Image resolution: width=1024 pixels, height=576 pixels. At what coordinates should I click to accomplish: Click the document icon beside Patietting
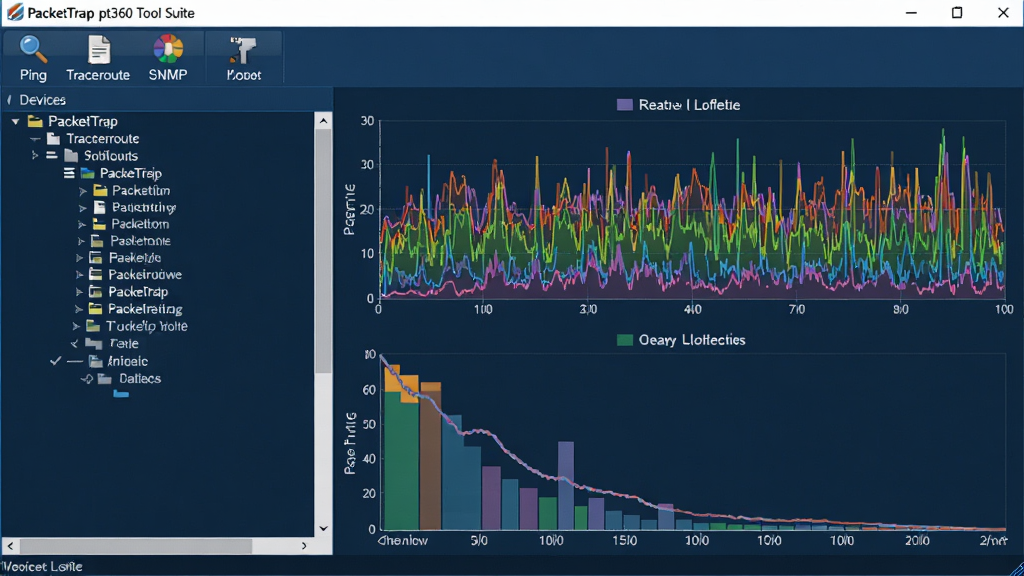pyautogui.click(x=99, y=207)
